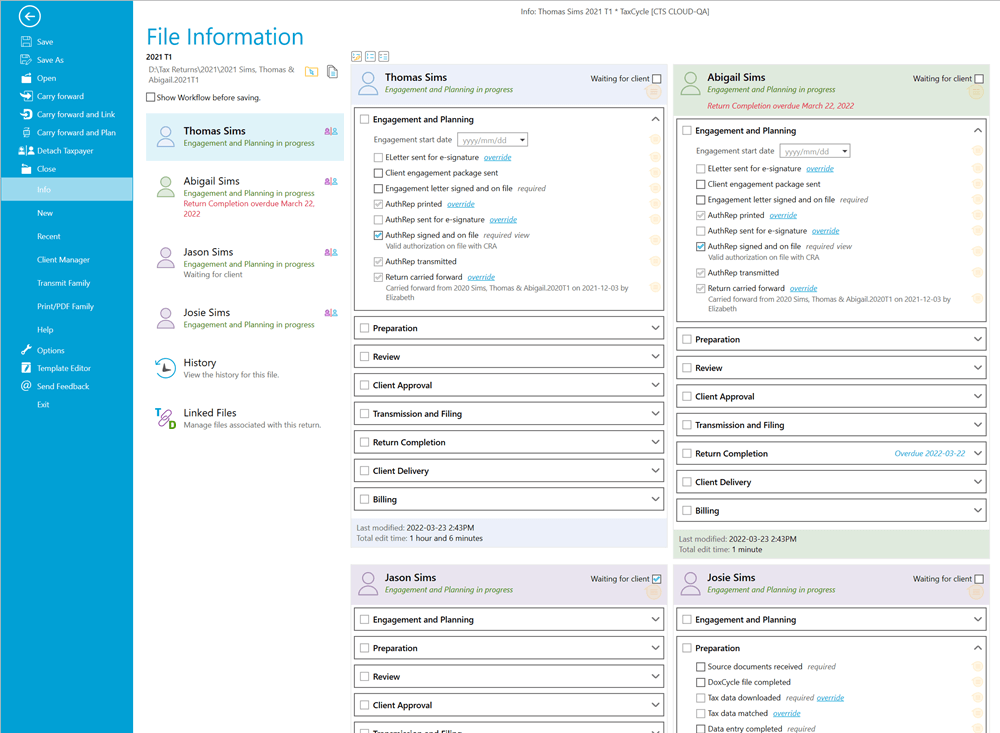The image size is (1000, 733).
Task: Click override link for Thomas's AuthRep printed
Action: 460,204
